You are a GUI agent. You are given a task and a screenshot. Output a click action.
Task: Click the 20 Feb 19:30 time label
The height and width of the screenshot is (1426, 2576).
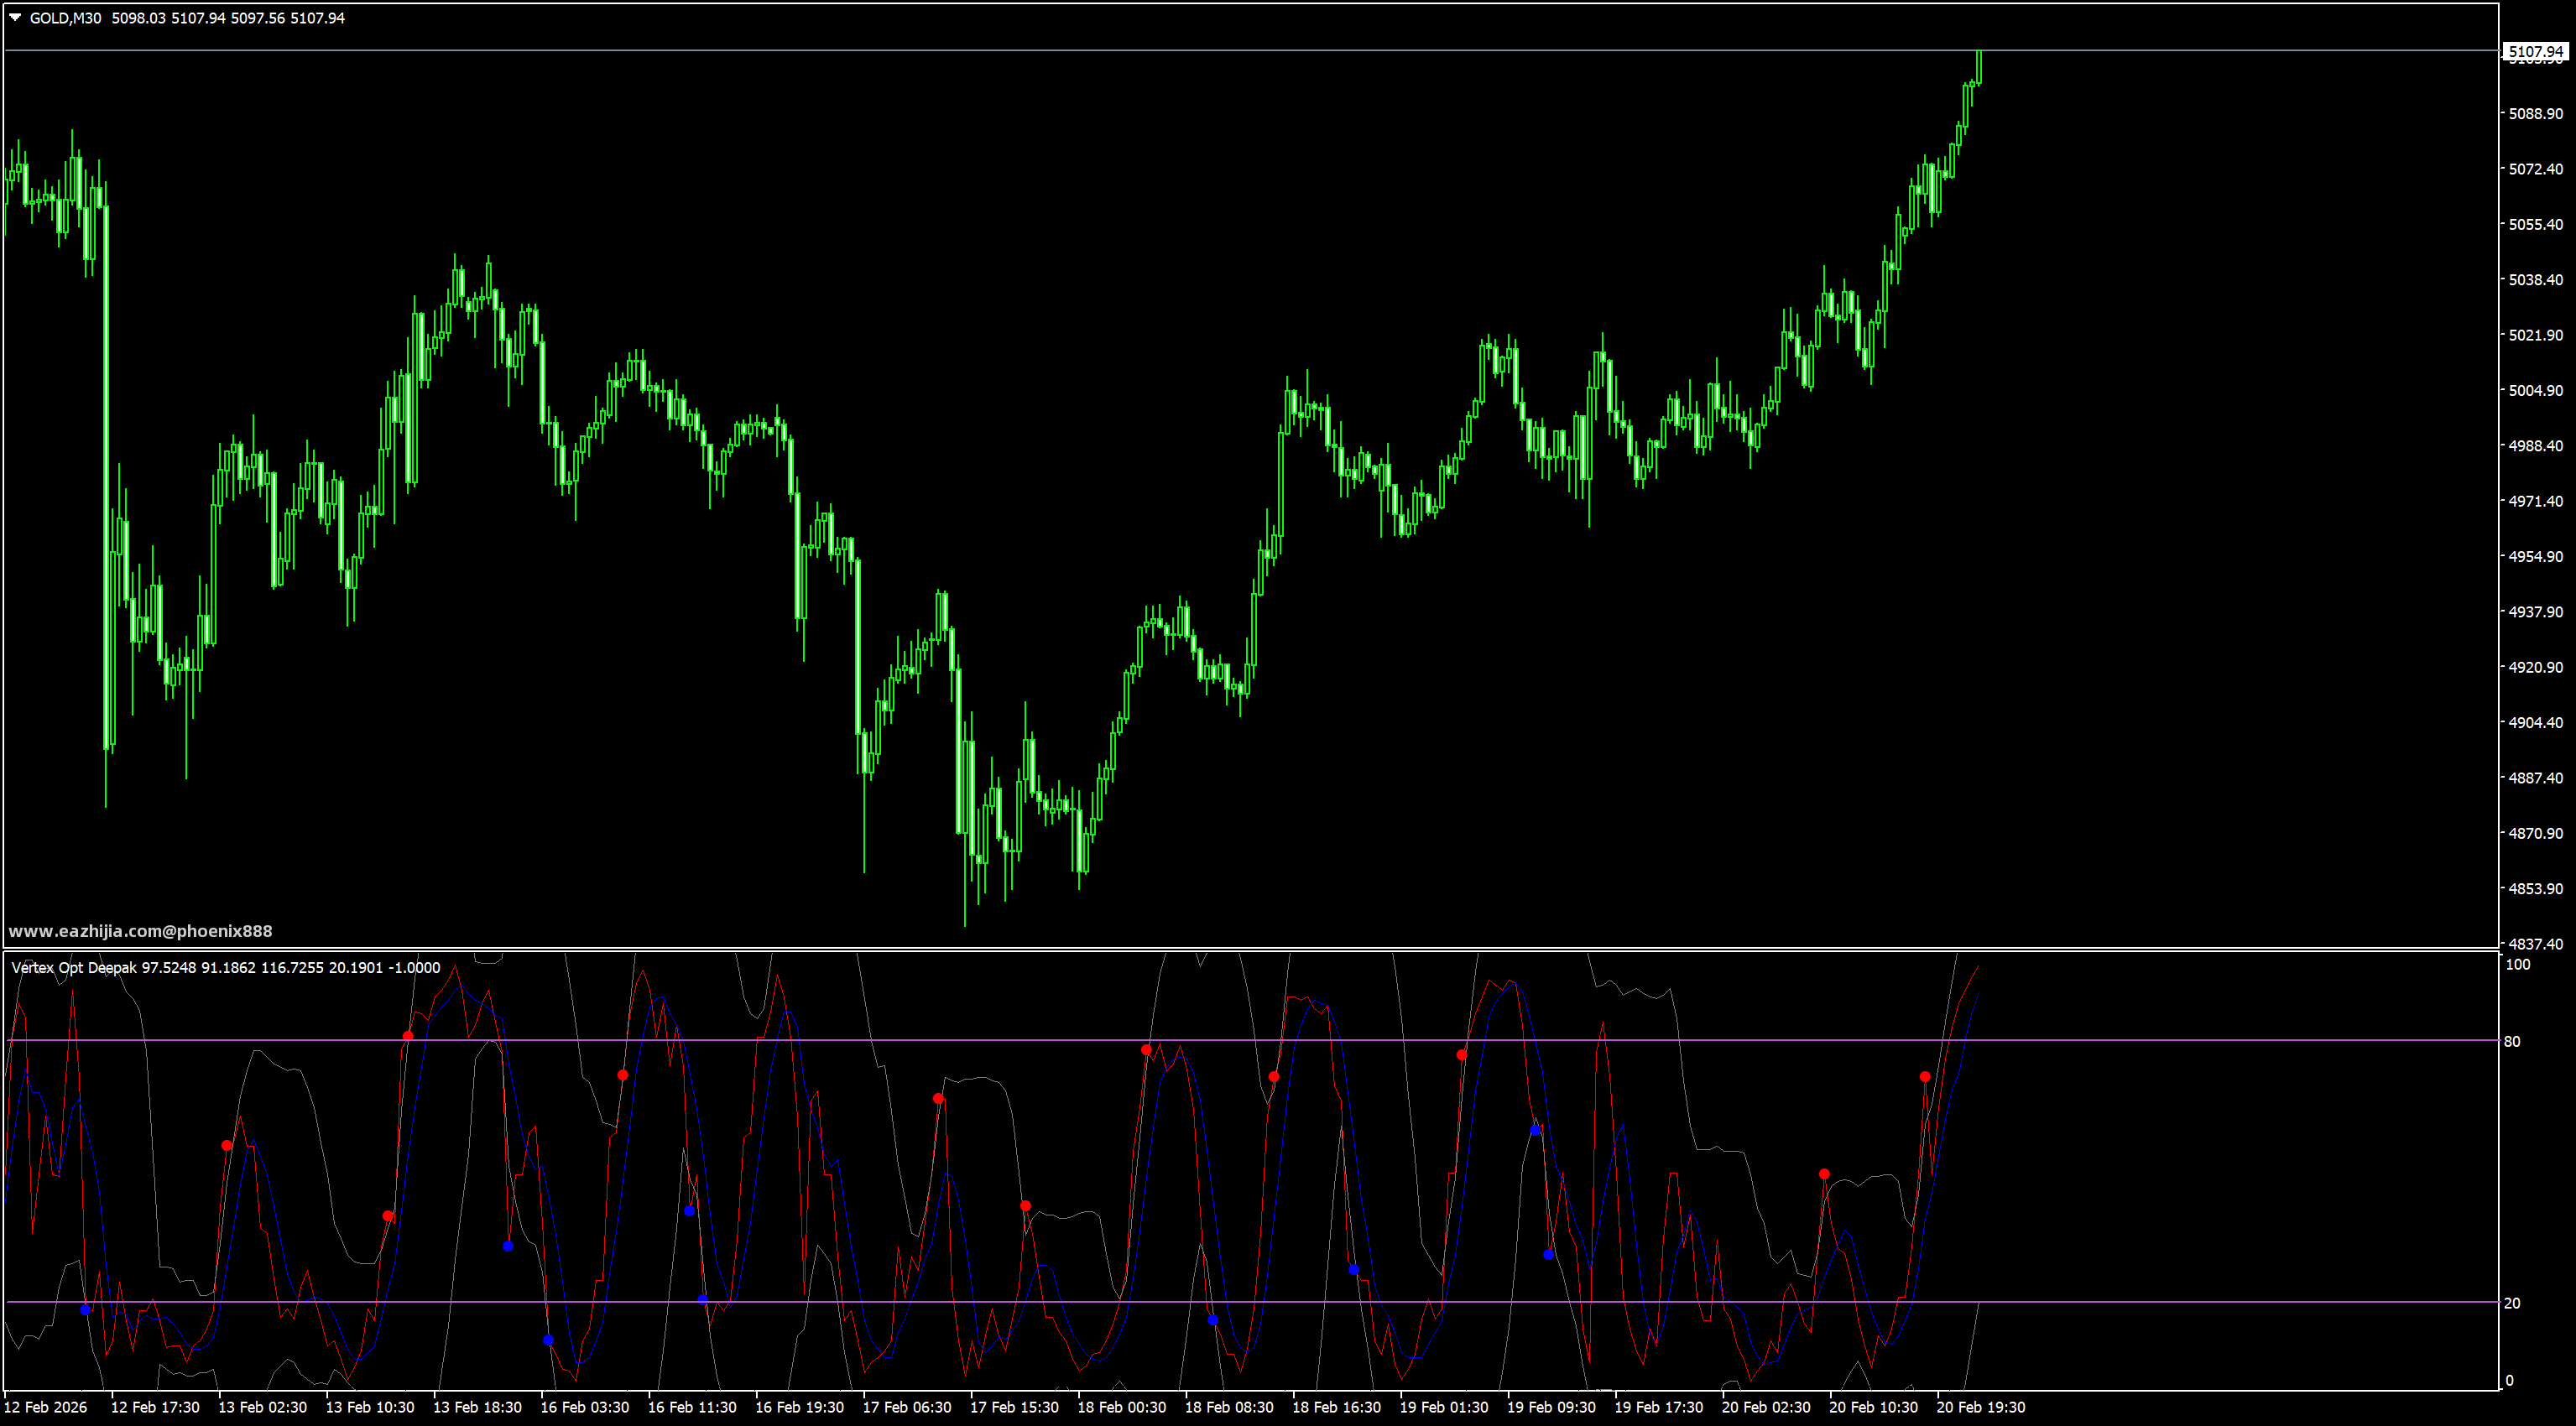pos(1981,1407)
